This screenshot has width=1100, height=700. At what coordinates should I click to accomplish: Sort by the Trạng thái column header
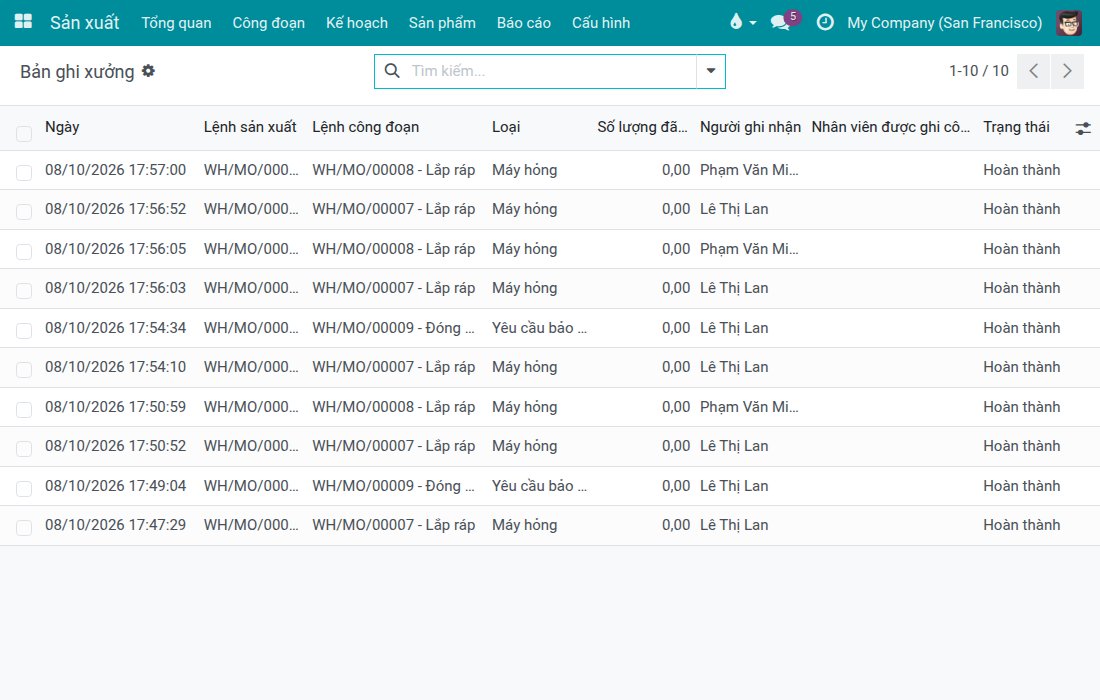point(1016,127)
